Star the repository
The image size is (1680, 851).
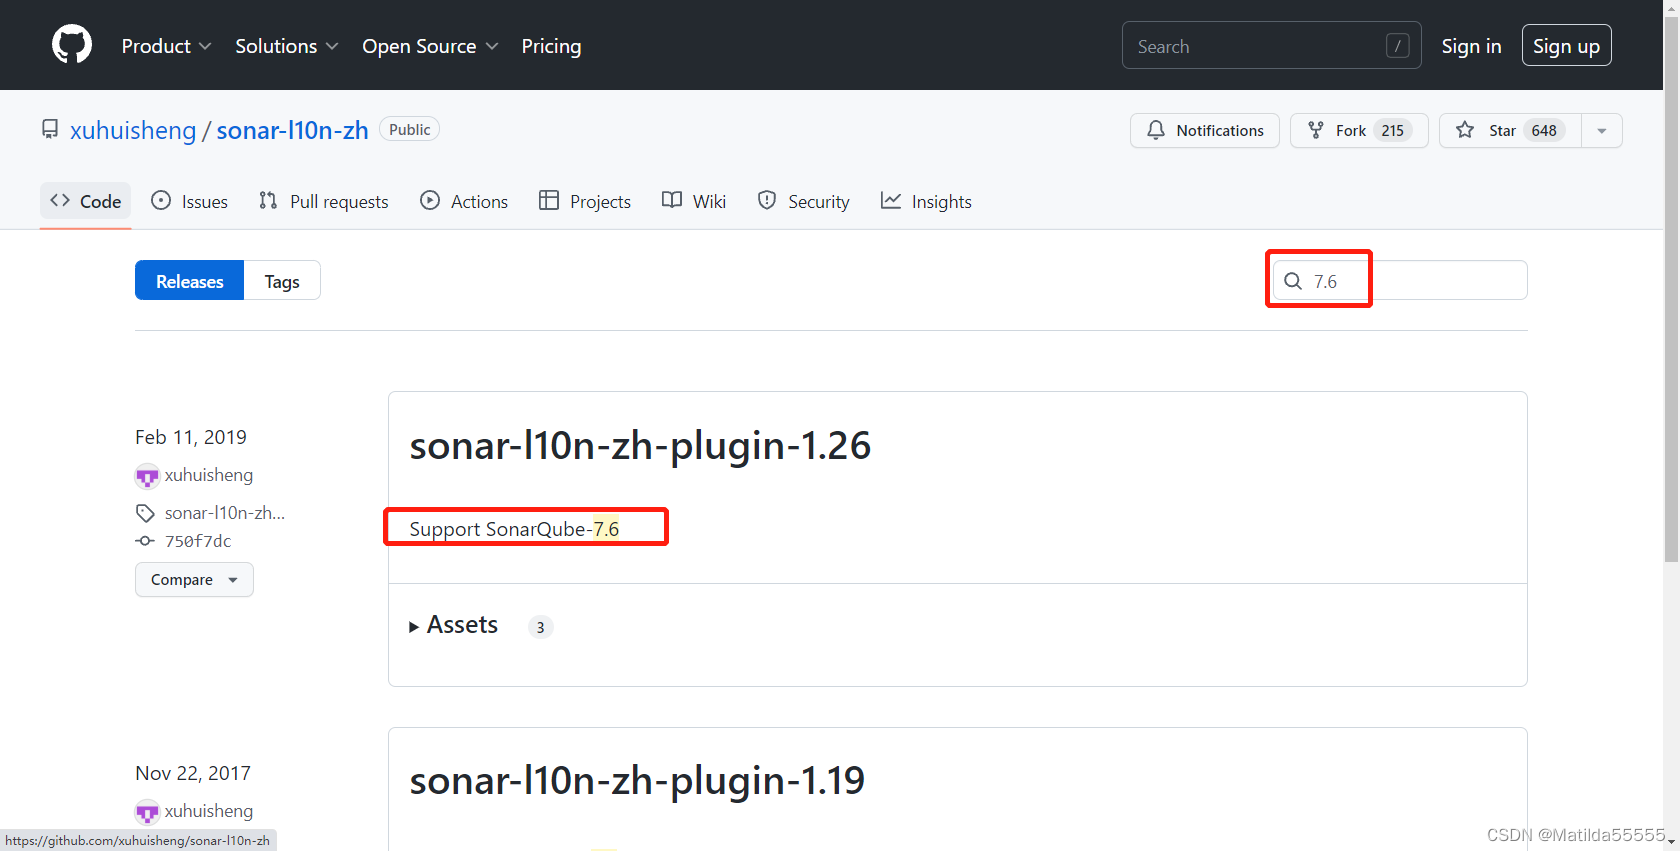pos(1509,131)
